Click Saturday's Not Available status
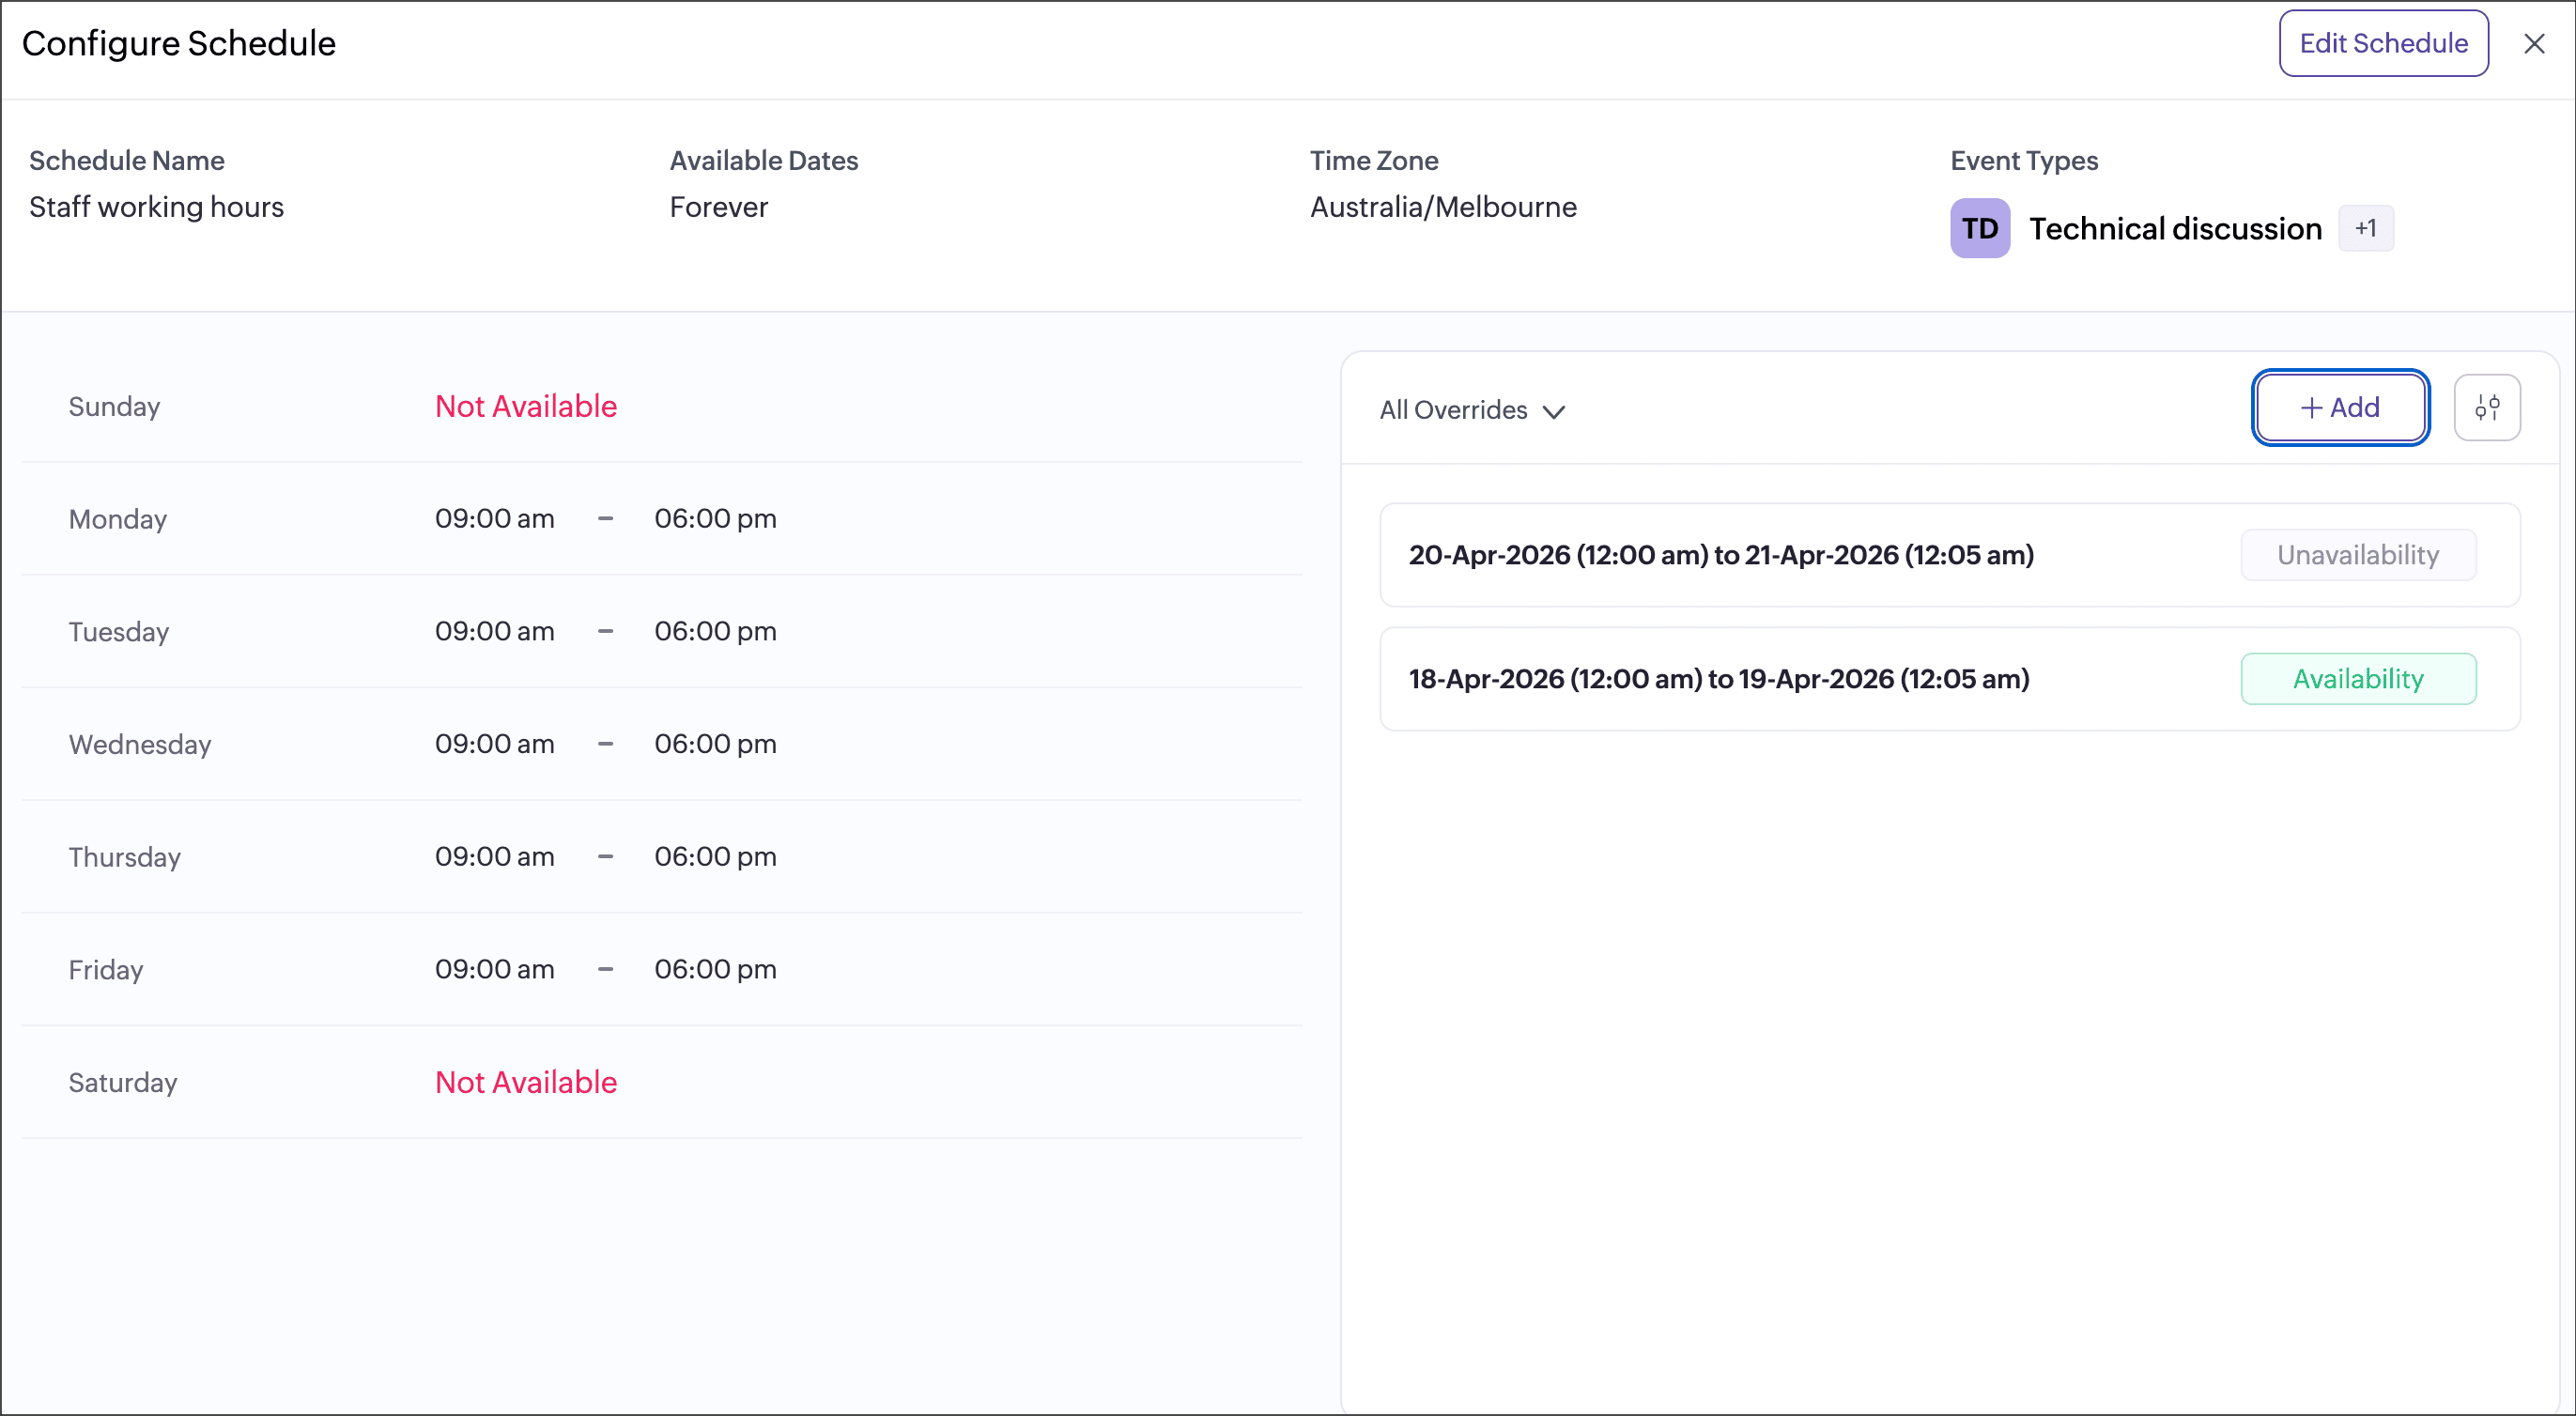This screenshot has height=1416, width=2576. coord(526,1082)
